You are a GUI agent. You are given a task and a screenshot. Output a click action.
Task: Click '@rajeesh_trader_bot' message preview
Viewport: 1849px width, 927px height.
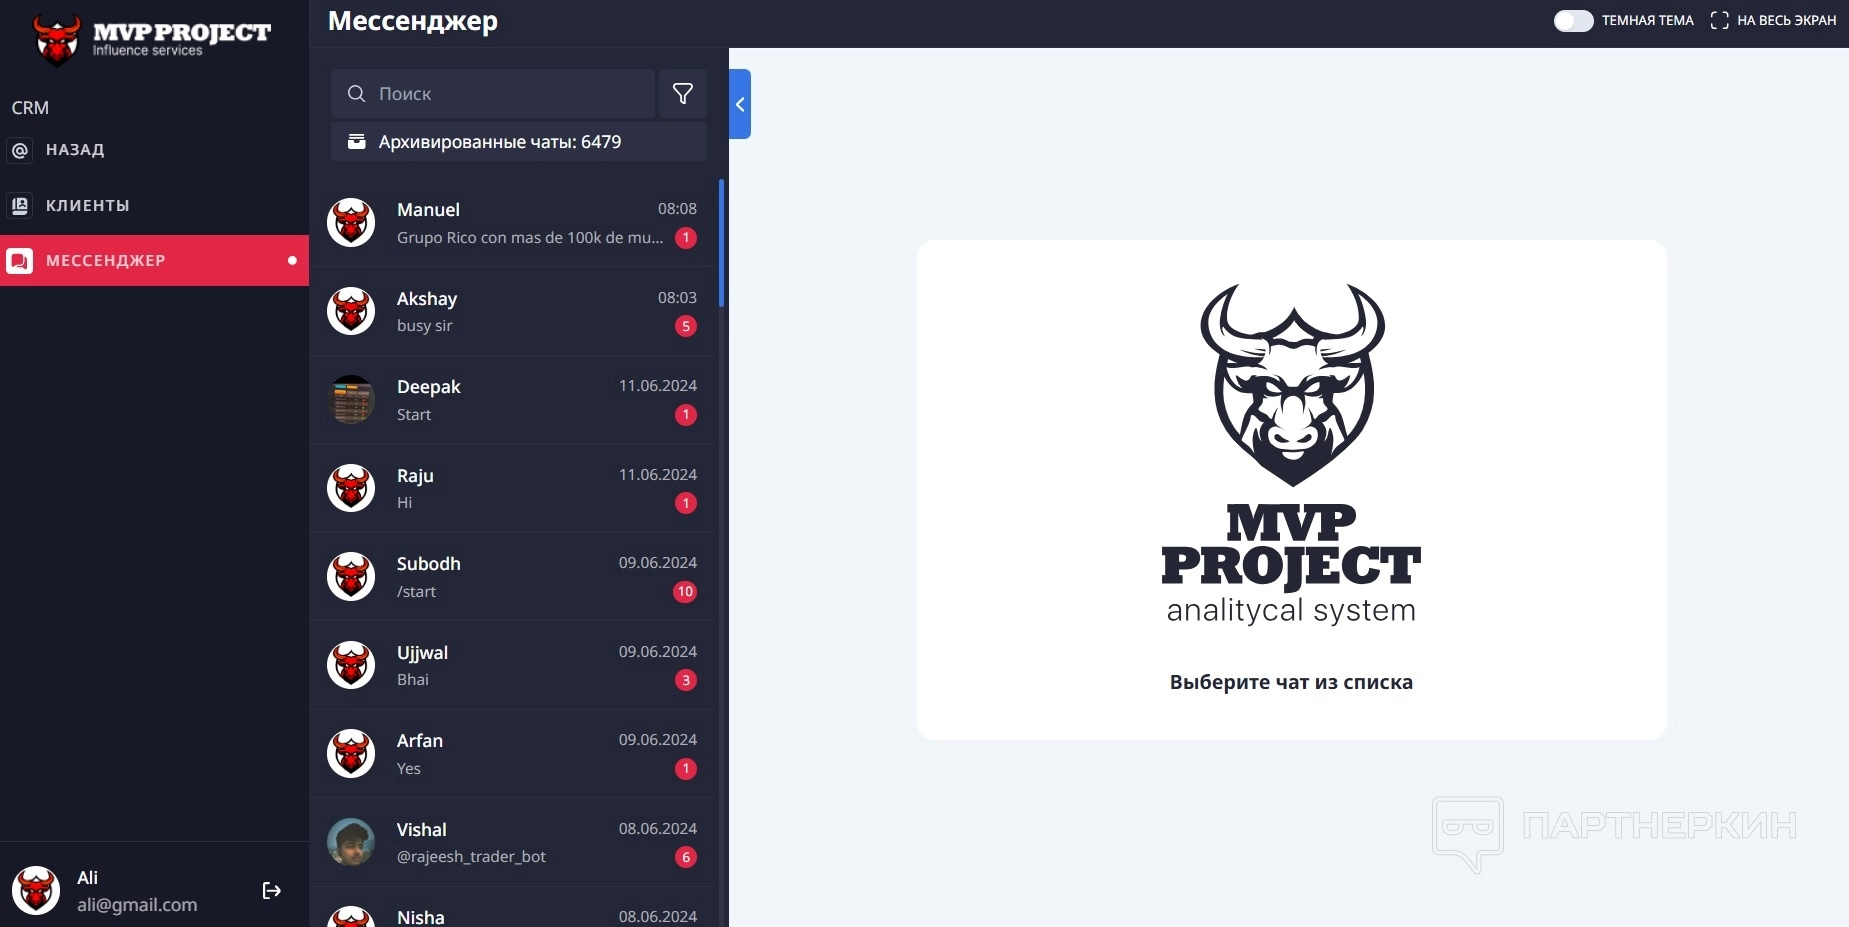coord(471,857)
